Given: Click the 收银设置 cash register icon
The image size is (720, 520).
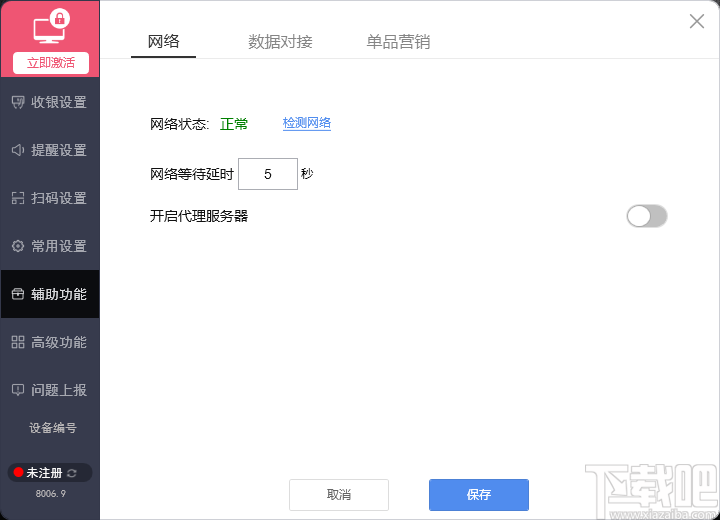Looking at the screenshot, I should tap(18, 102).
